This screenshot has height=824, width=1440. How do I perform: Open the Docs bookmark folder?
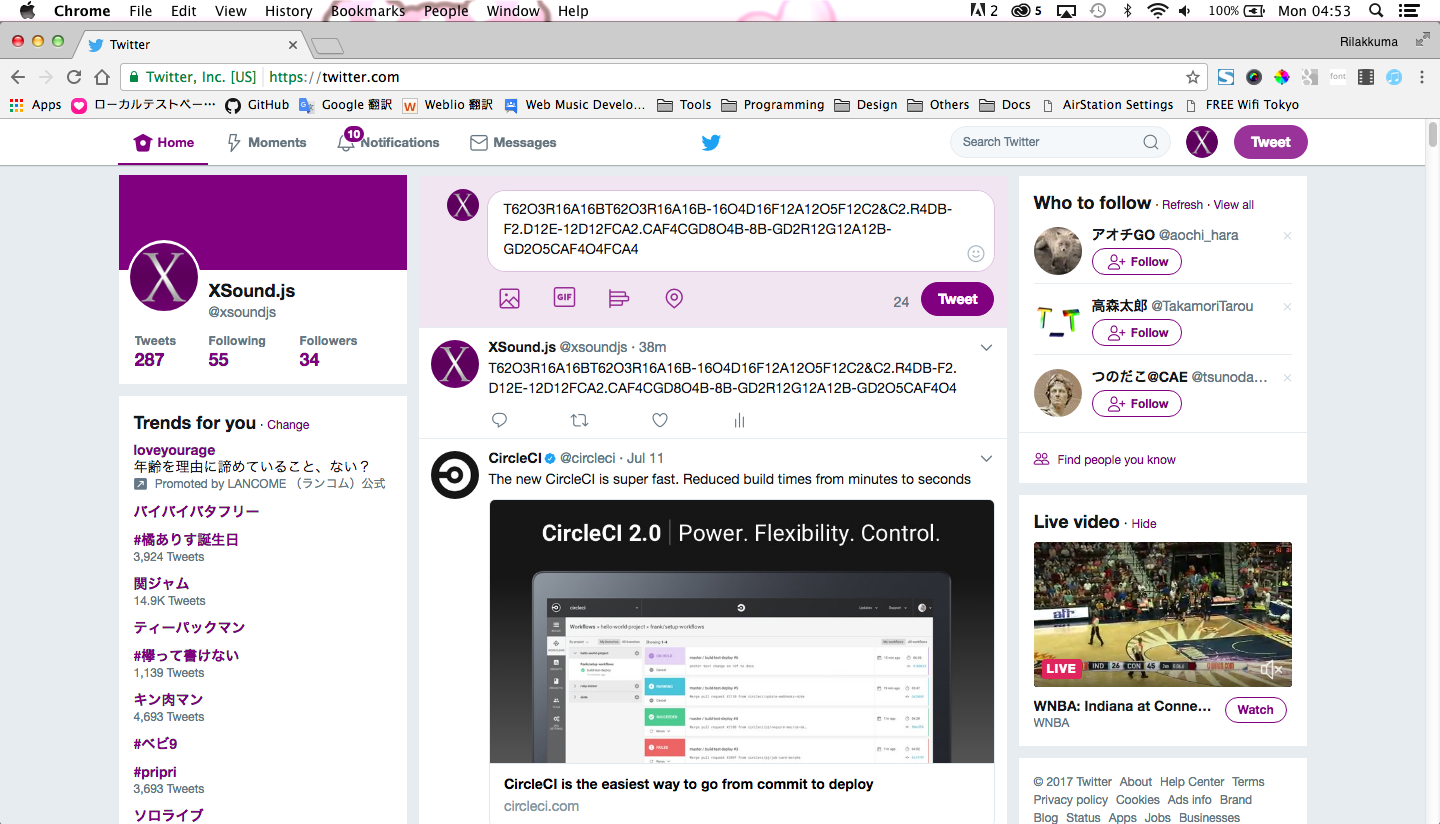point(1005,104)
